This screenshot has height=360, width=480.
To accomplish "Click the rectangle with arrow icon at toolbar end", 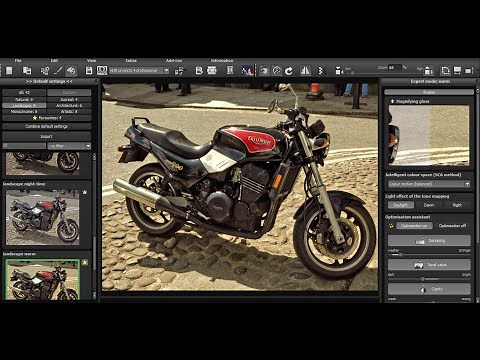I will click(469, 70).
